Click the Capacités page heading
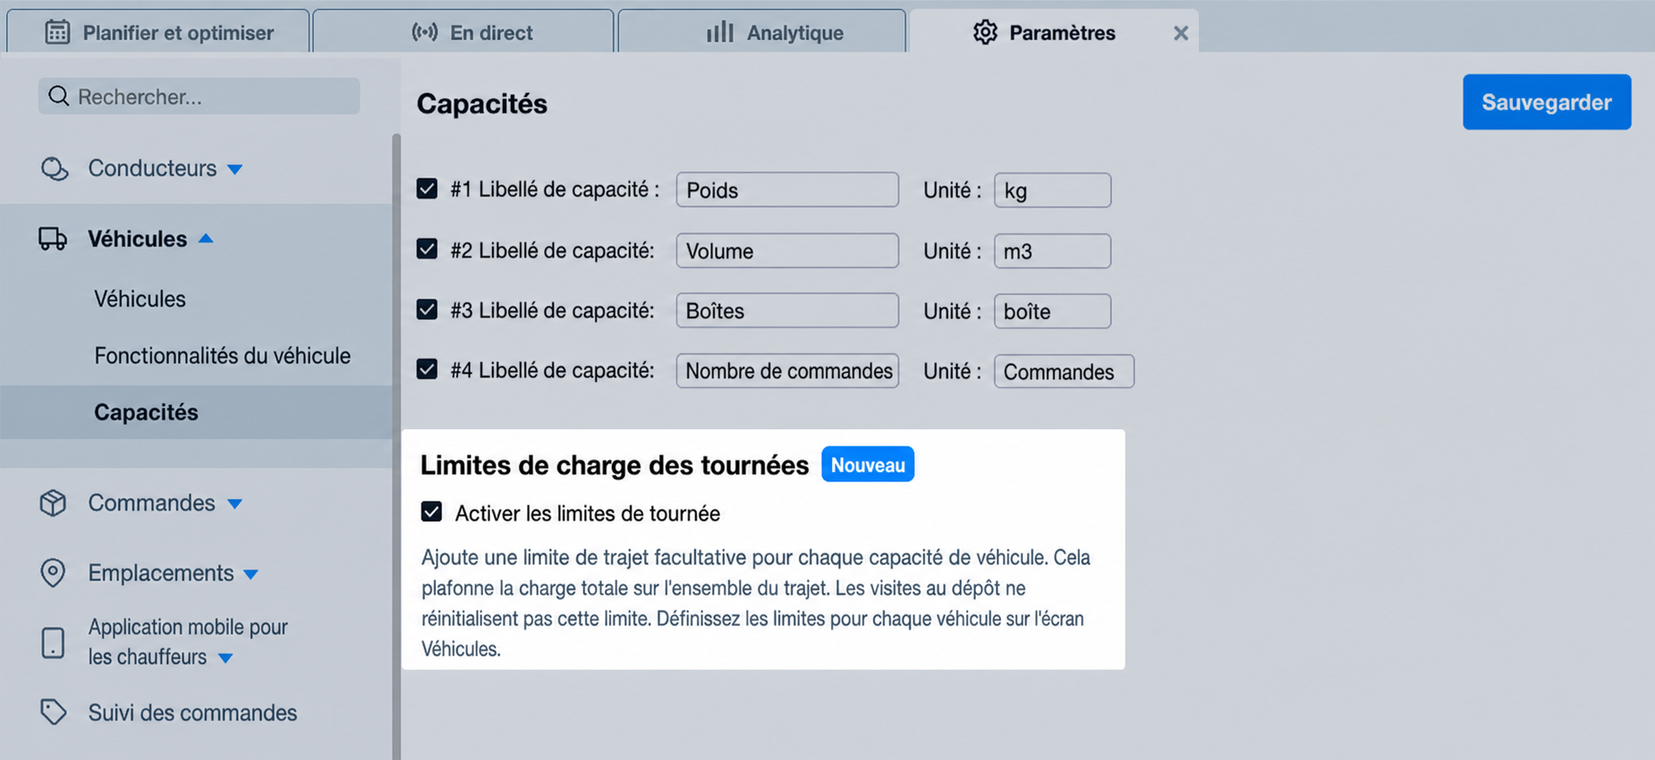Image resolution: width=1655 pixels, height=760 pixels. pos(482,104)
